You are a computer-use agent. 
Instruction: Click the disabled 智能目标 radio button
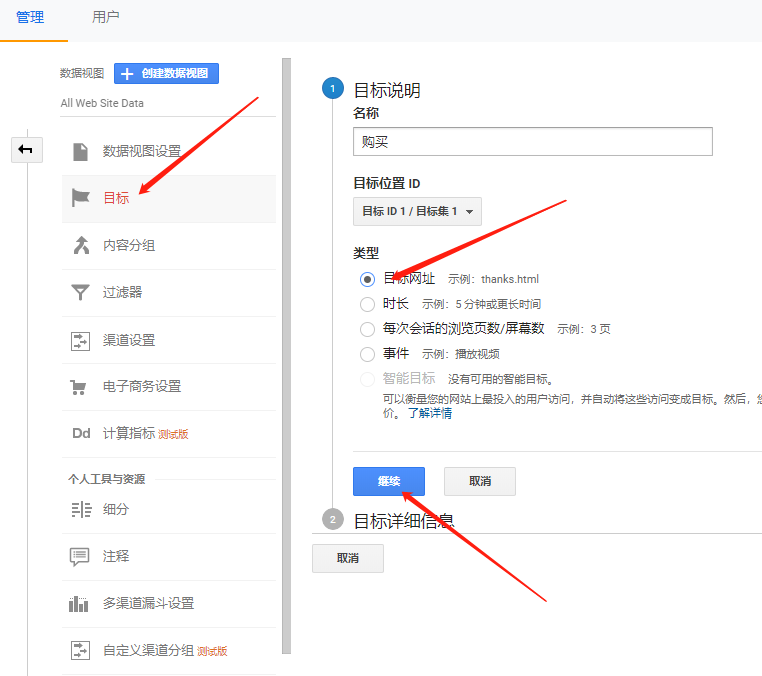367,379
